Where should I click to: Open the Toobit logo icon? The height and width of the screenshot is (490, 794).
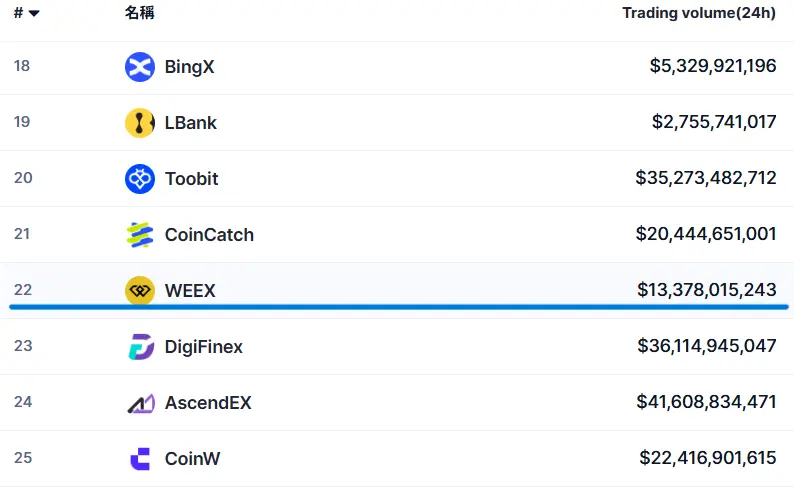(140, 179)
